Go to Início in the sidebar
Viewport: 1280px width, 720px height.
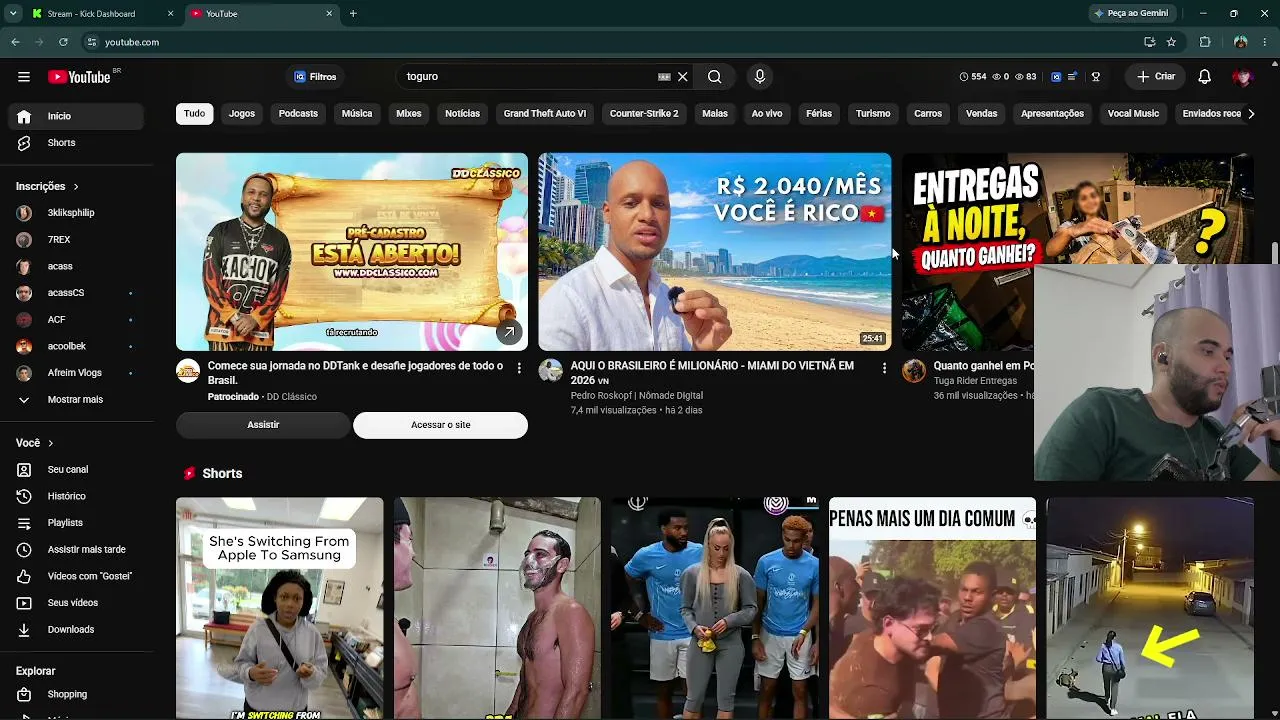(76, 116)
